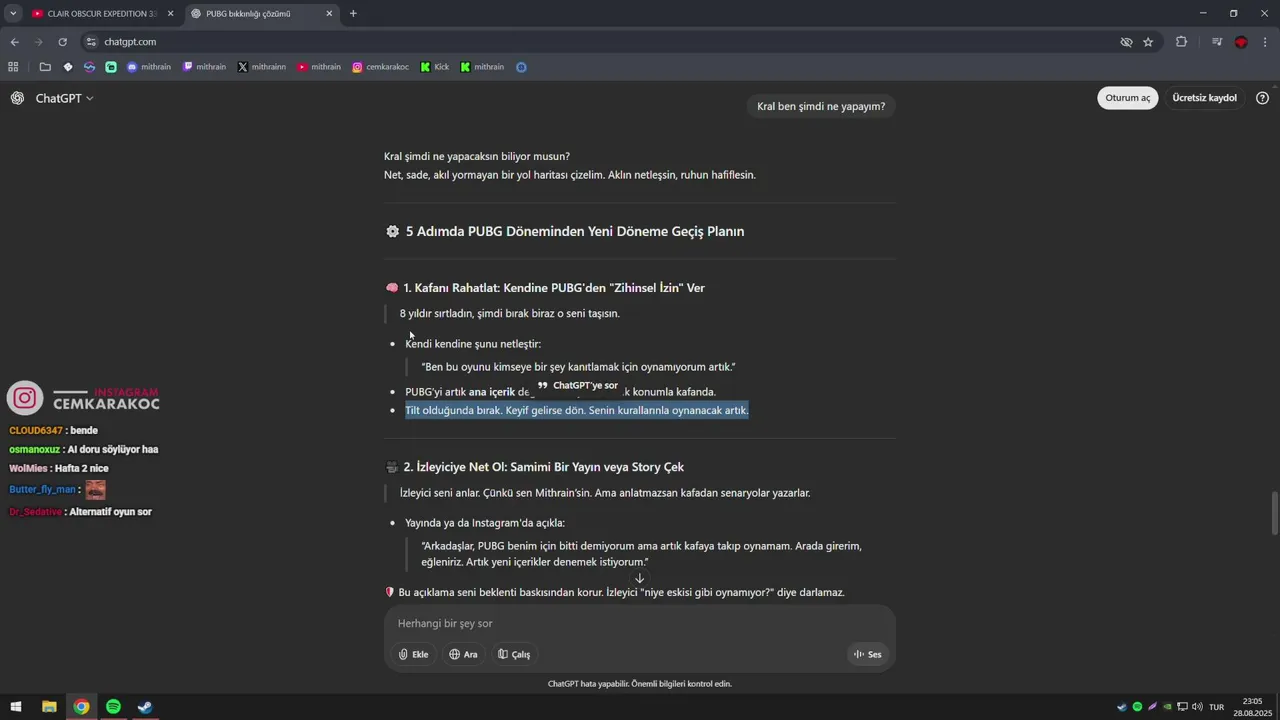Open Chrome from the taskbar
The image size is (1280, 720).
coord(81,707)
